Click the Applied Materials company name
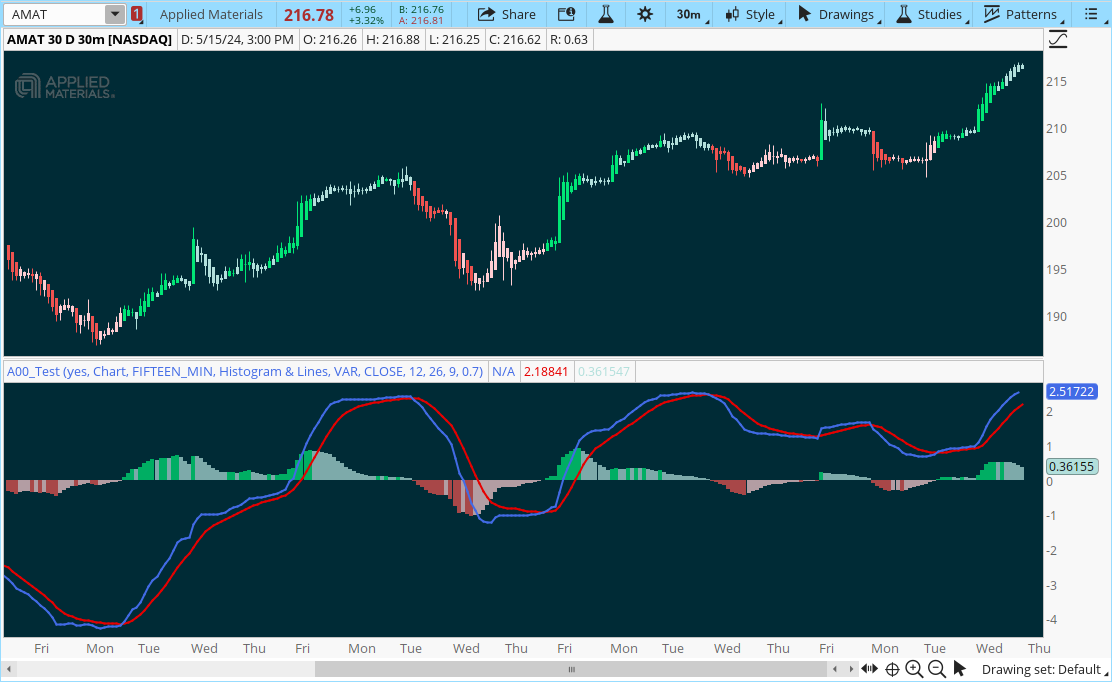This screenshot has height=682, width=1112. click(211, 14)
